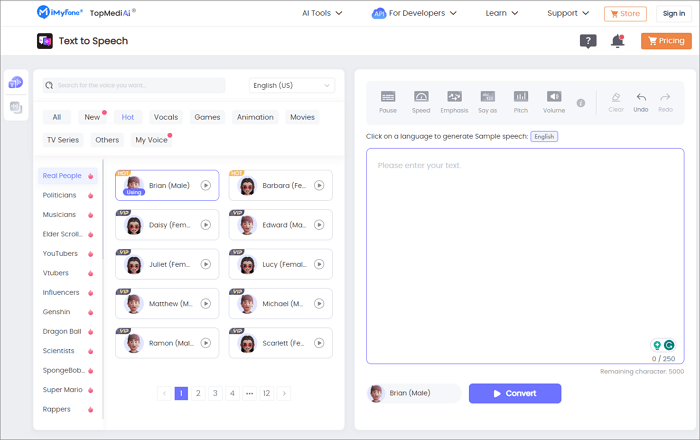The width and height of the screenshot is (700, 440).
Task: Undo the last edit
Action: point(641,102)
